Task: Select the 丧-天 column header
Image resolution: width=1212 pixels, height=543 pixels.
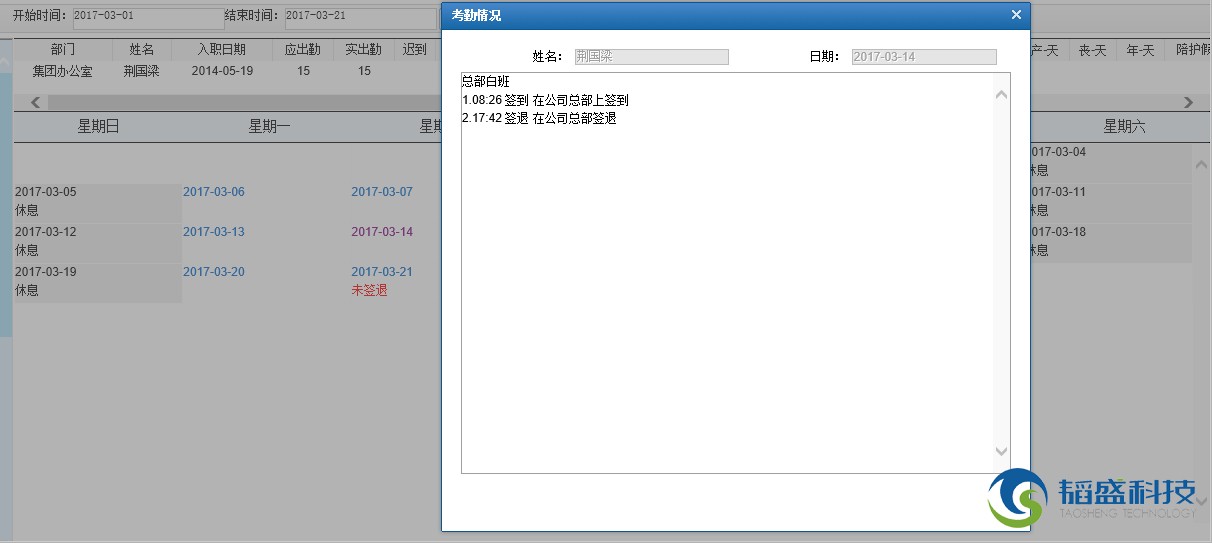Action: click(x=1094, y=49)
